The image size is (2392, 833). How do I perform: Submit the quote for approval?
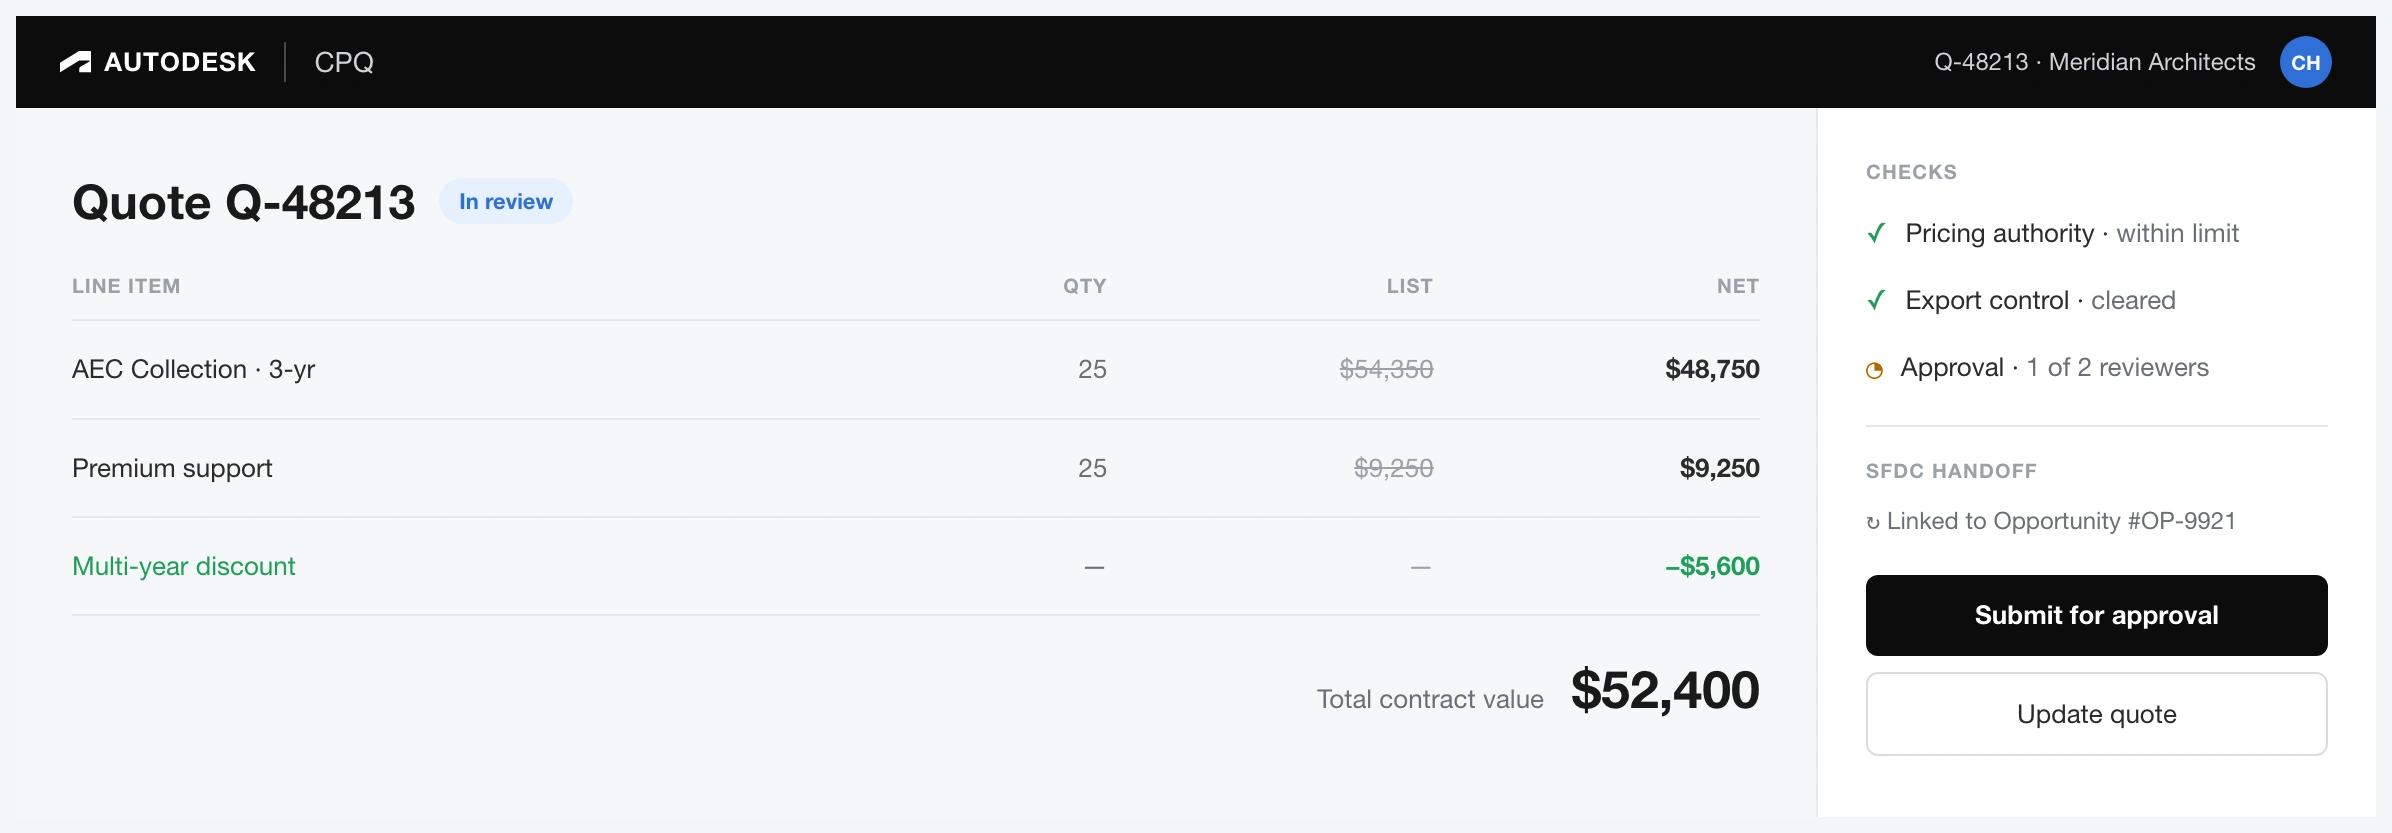coord(2096,615)
